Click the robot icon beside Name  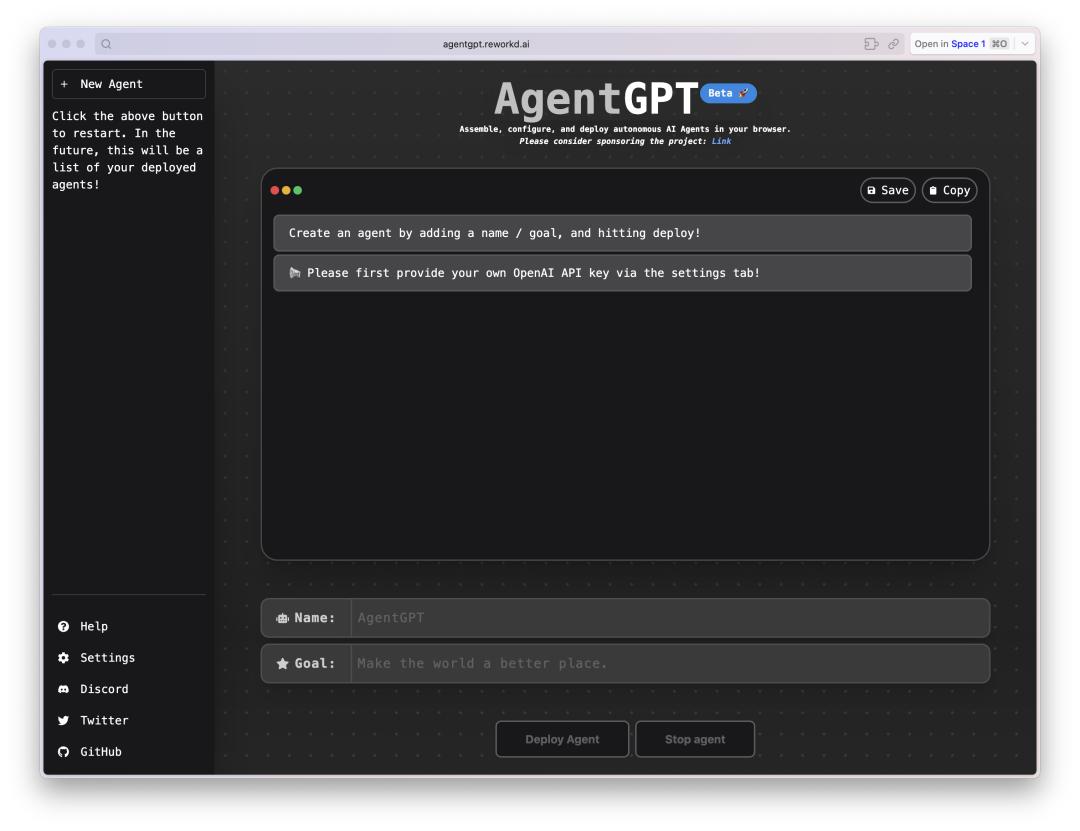282,618
